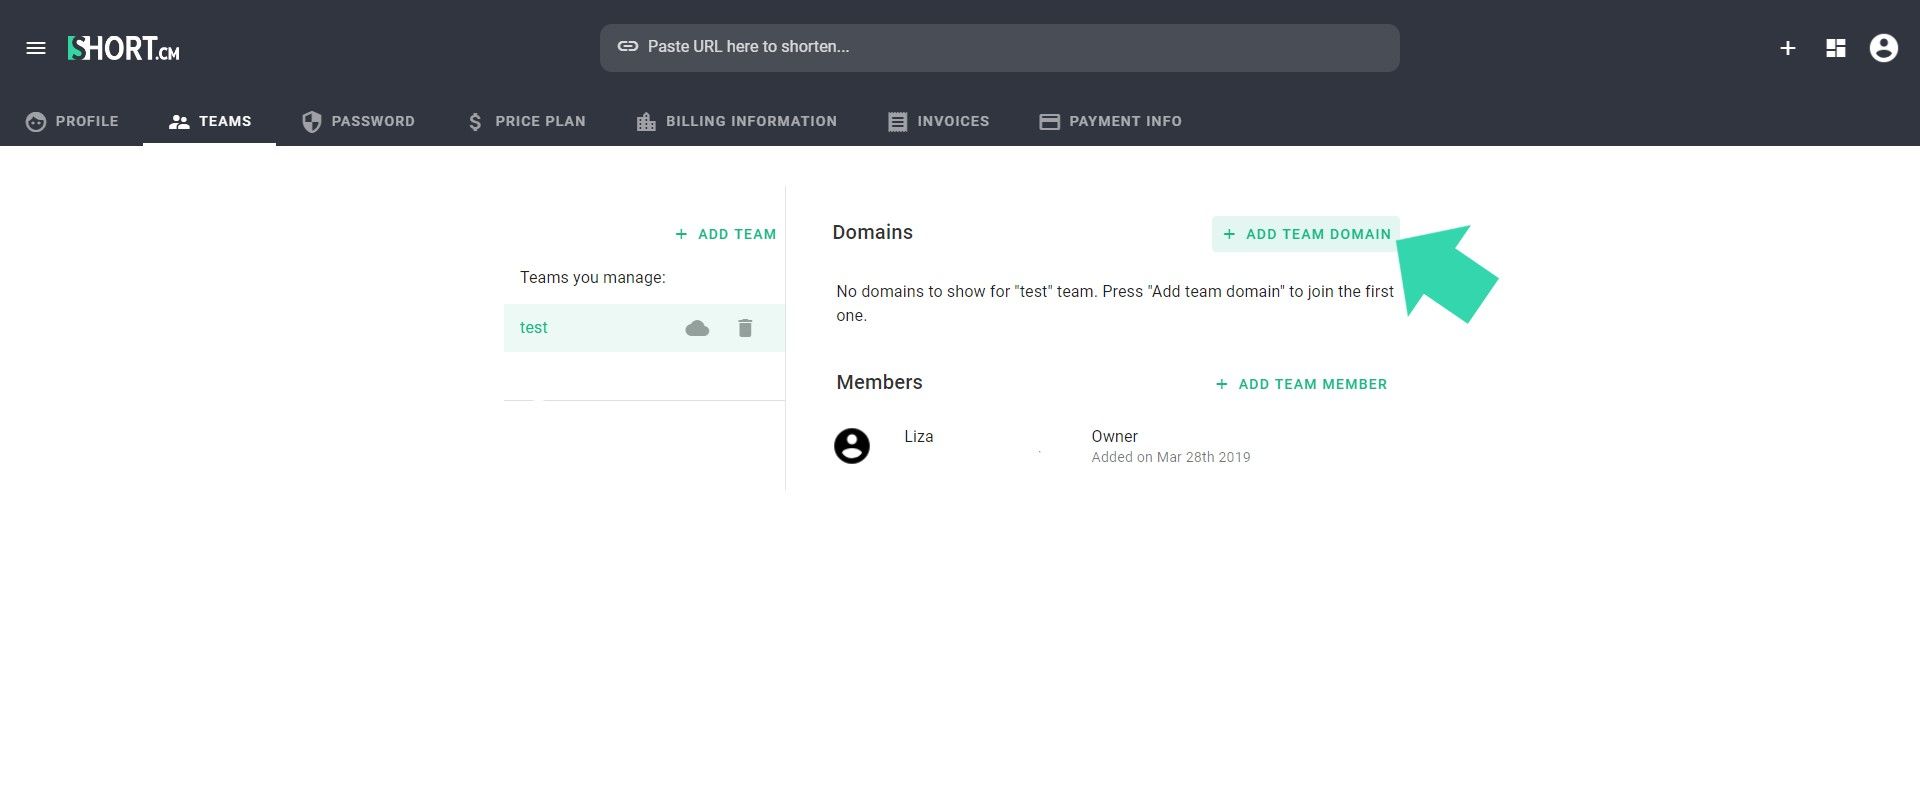
Task: Switch to the Teams tab
Action: point(210,121)
